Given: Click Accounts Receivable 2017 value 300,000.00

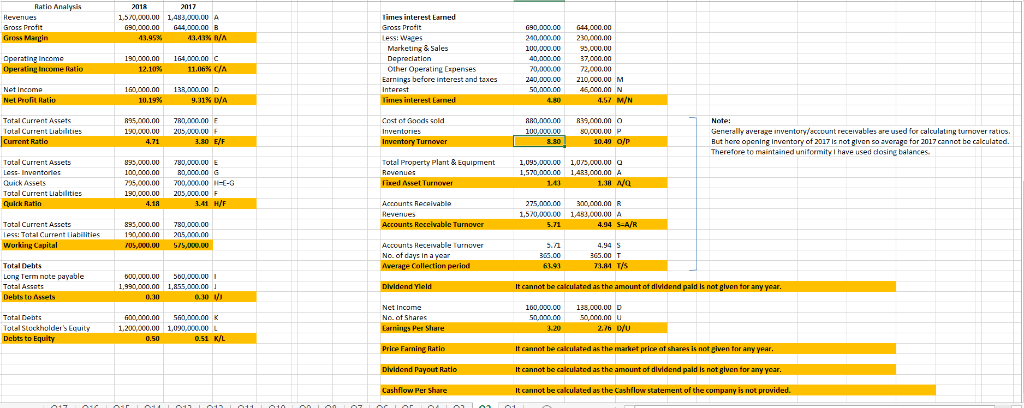Looking at the screenshot, I should pyautogui.click(x=590, y=203).
